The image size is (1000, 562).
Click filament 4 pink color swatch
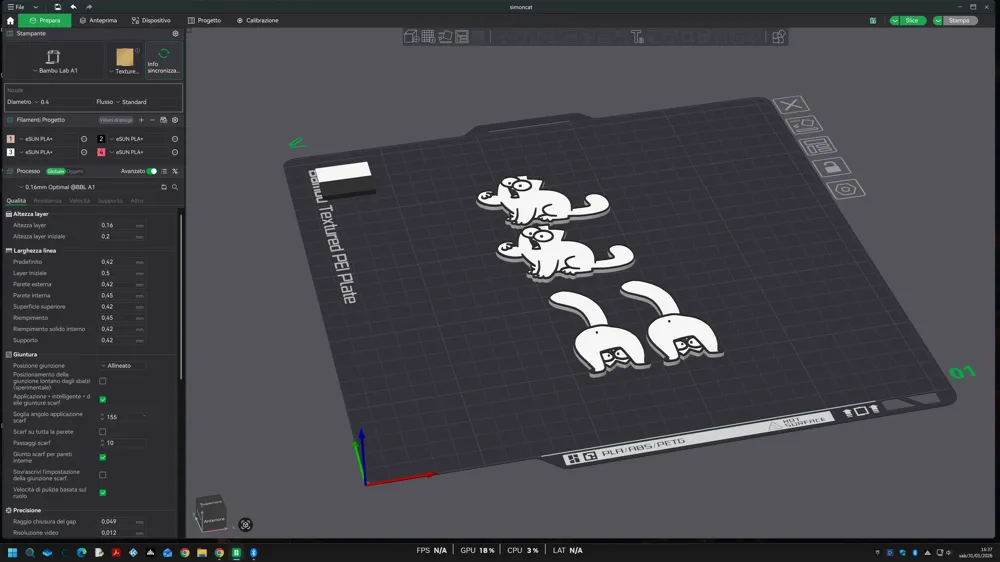101,152
